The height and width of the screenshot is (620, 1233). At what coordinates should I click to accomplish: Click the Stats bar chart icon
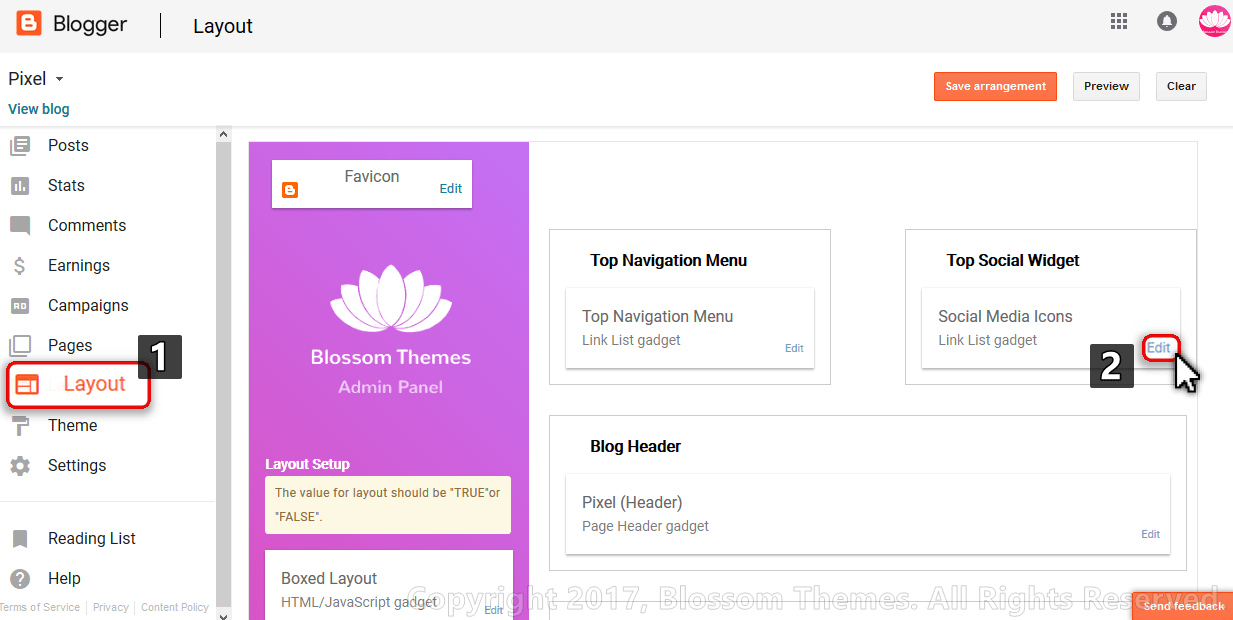click(x=20, y=186)
